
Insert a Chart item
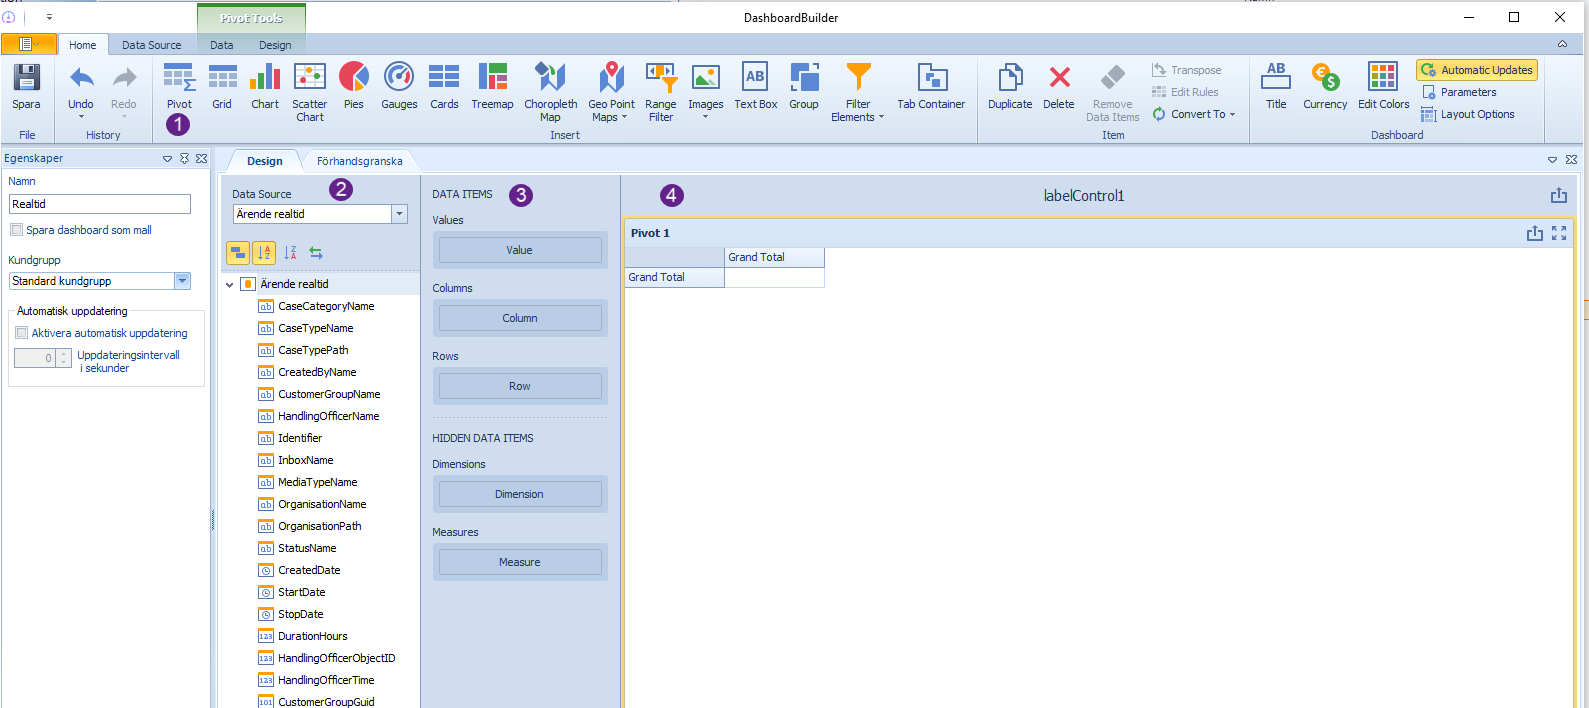point(265,87)
